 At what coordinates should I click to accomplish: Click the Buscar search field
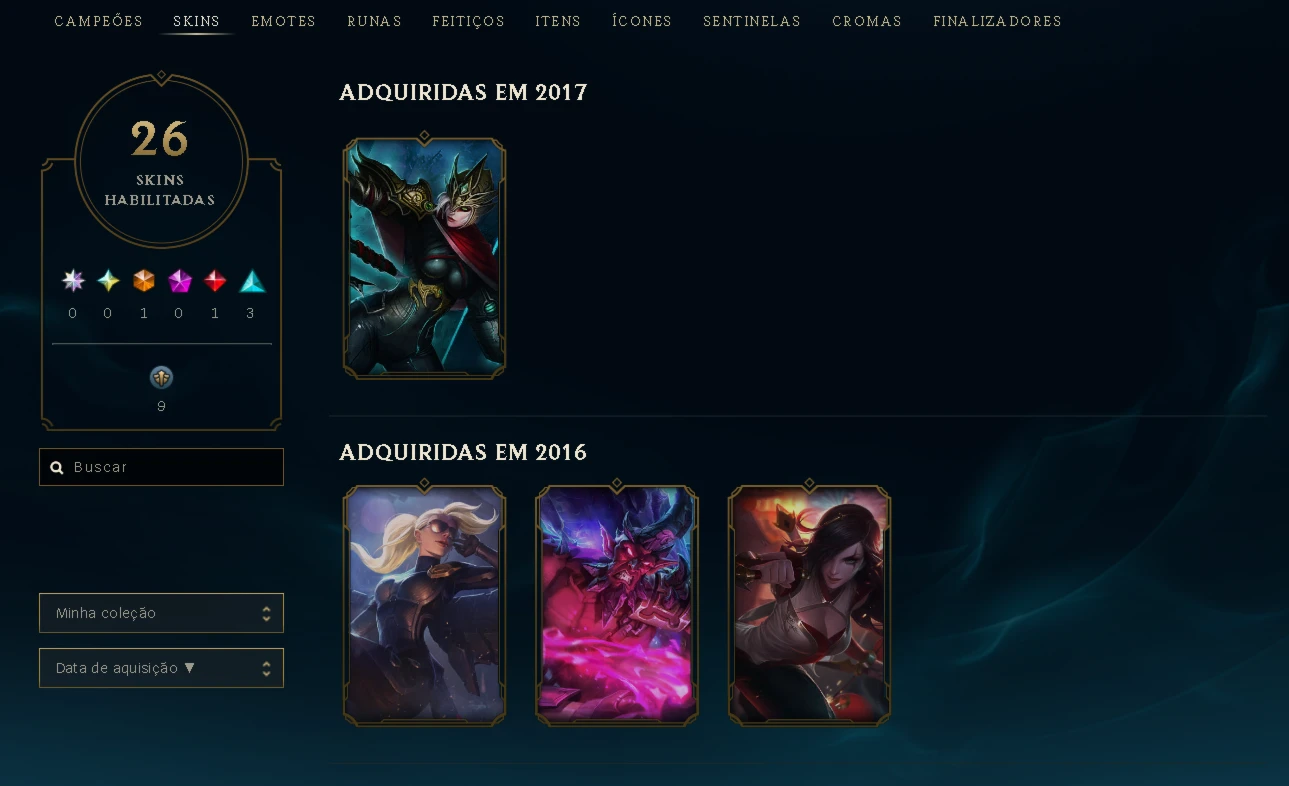[x=161, y=467]
